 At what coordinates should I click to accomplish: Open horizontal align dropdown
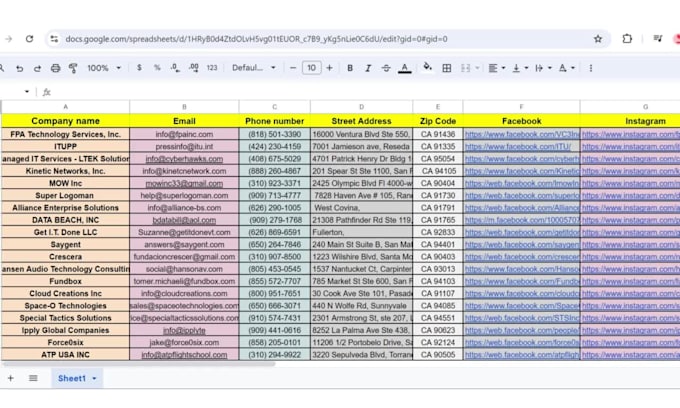pos(497,68)
